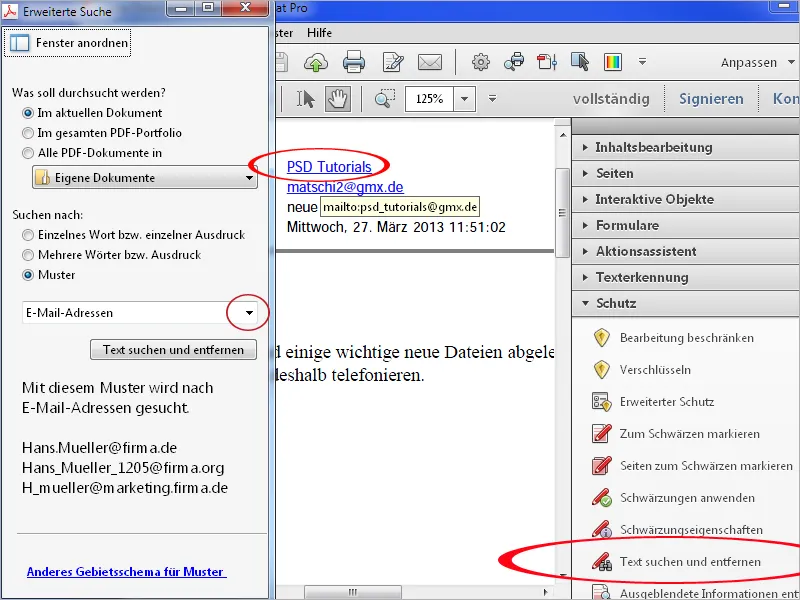Open the Anpassen dropdown
The height and width of the screenshot is (600, 800).
pyautogui.click(x=757, y=62)
